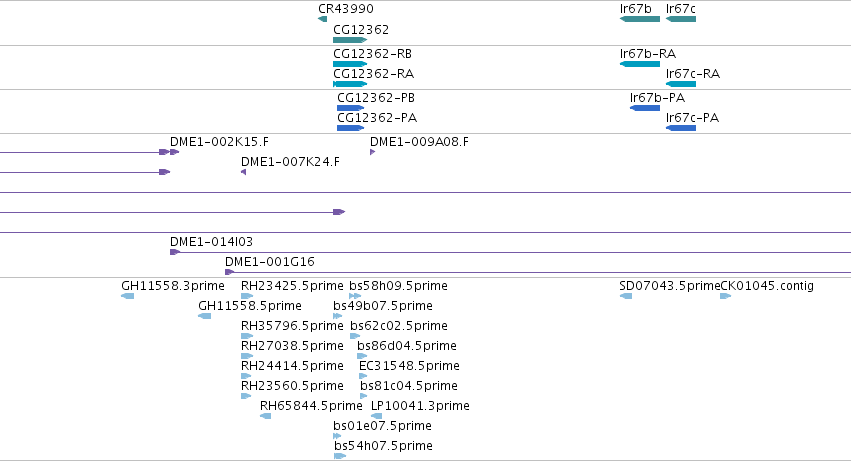
Task: Select the SD07043.5prime EST arrow
Action: 626,296
